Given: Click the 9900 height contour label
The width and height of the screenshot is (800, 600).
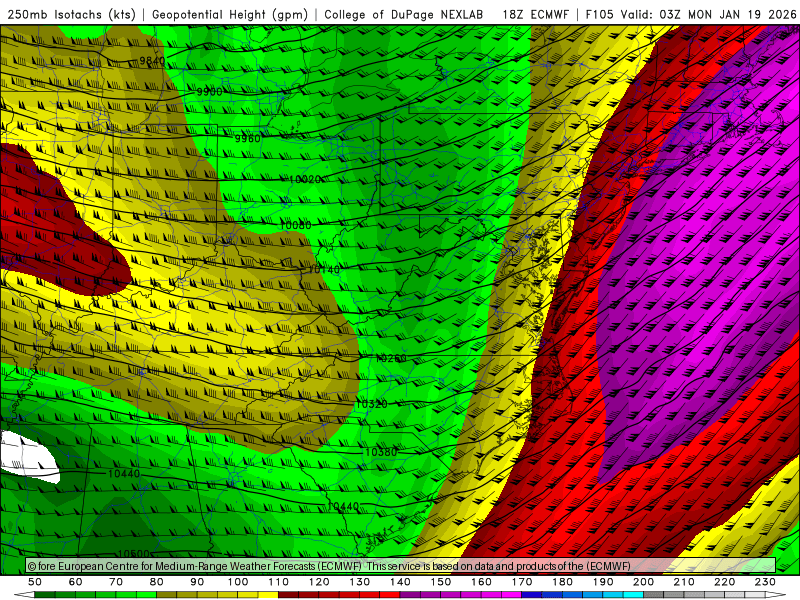Looking at the screenshot, I should [209, 92].
